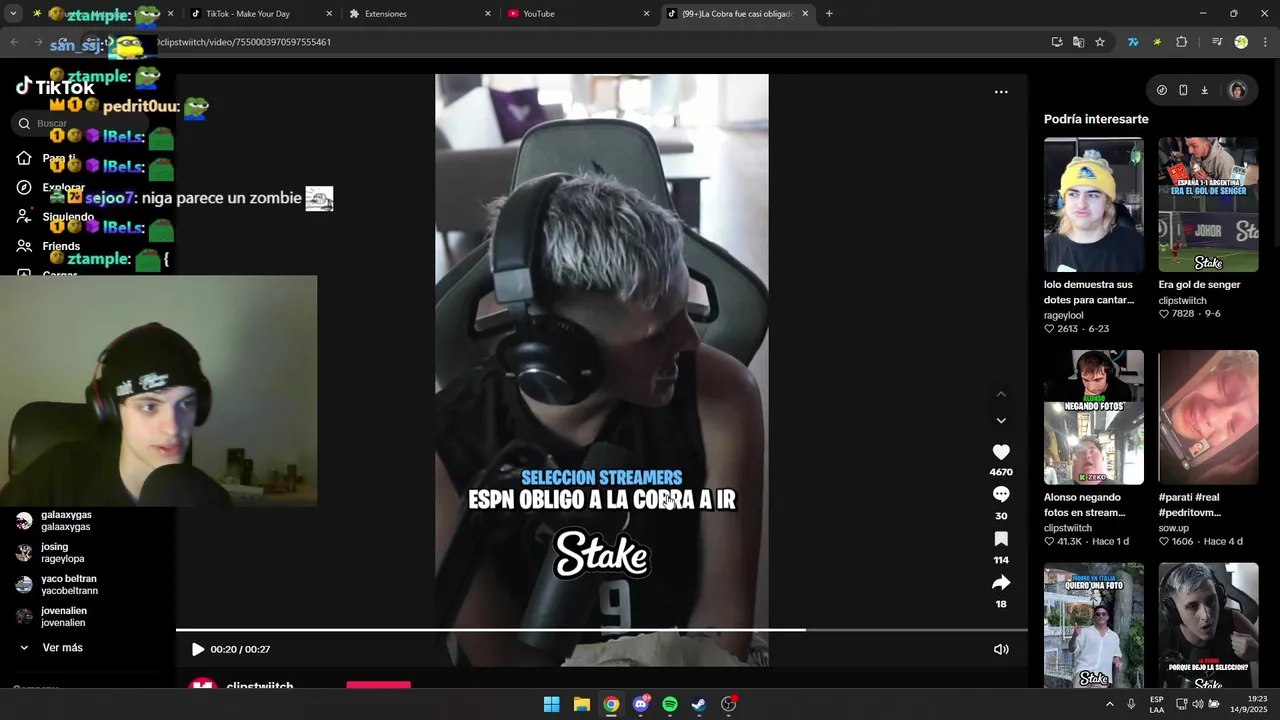Open the three-dot options menu above the video
This screenshot has height=720, width=1280.
[1001, 92]
